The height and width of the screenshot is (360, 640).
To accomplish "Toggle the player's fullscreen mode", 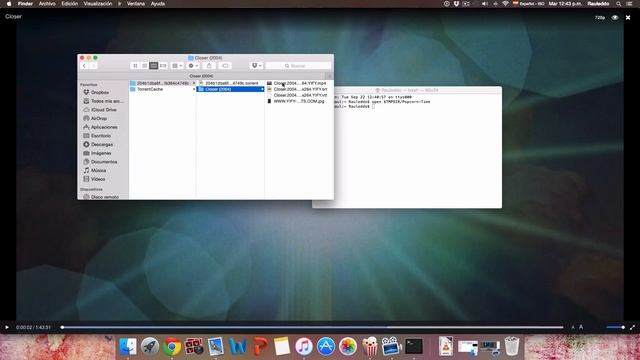I will [x=632, y=327].
